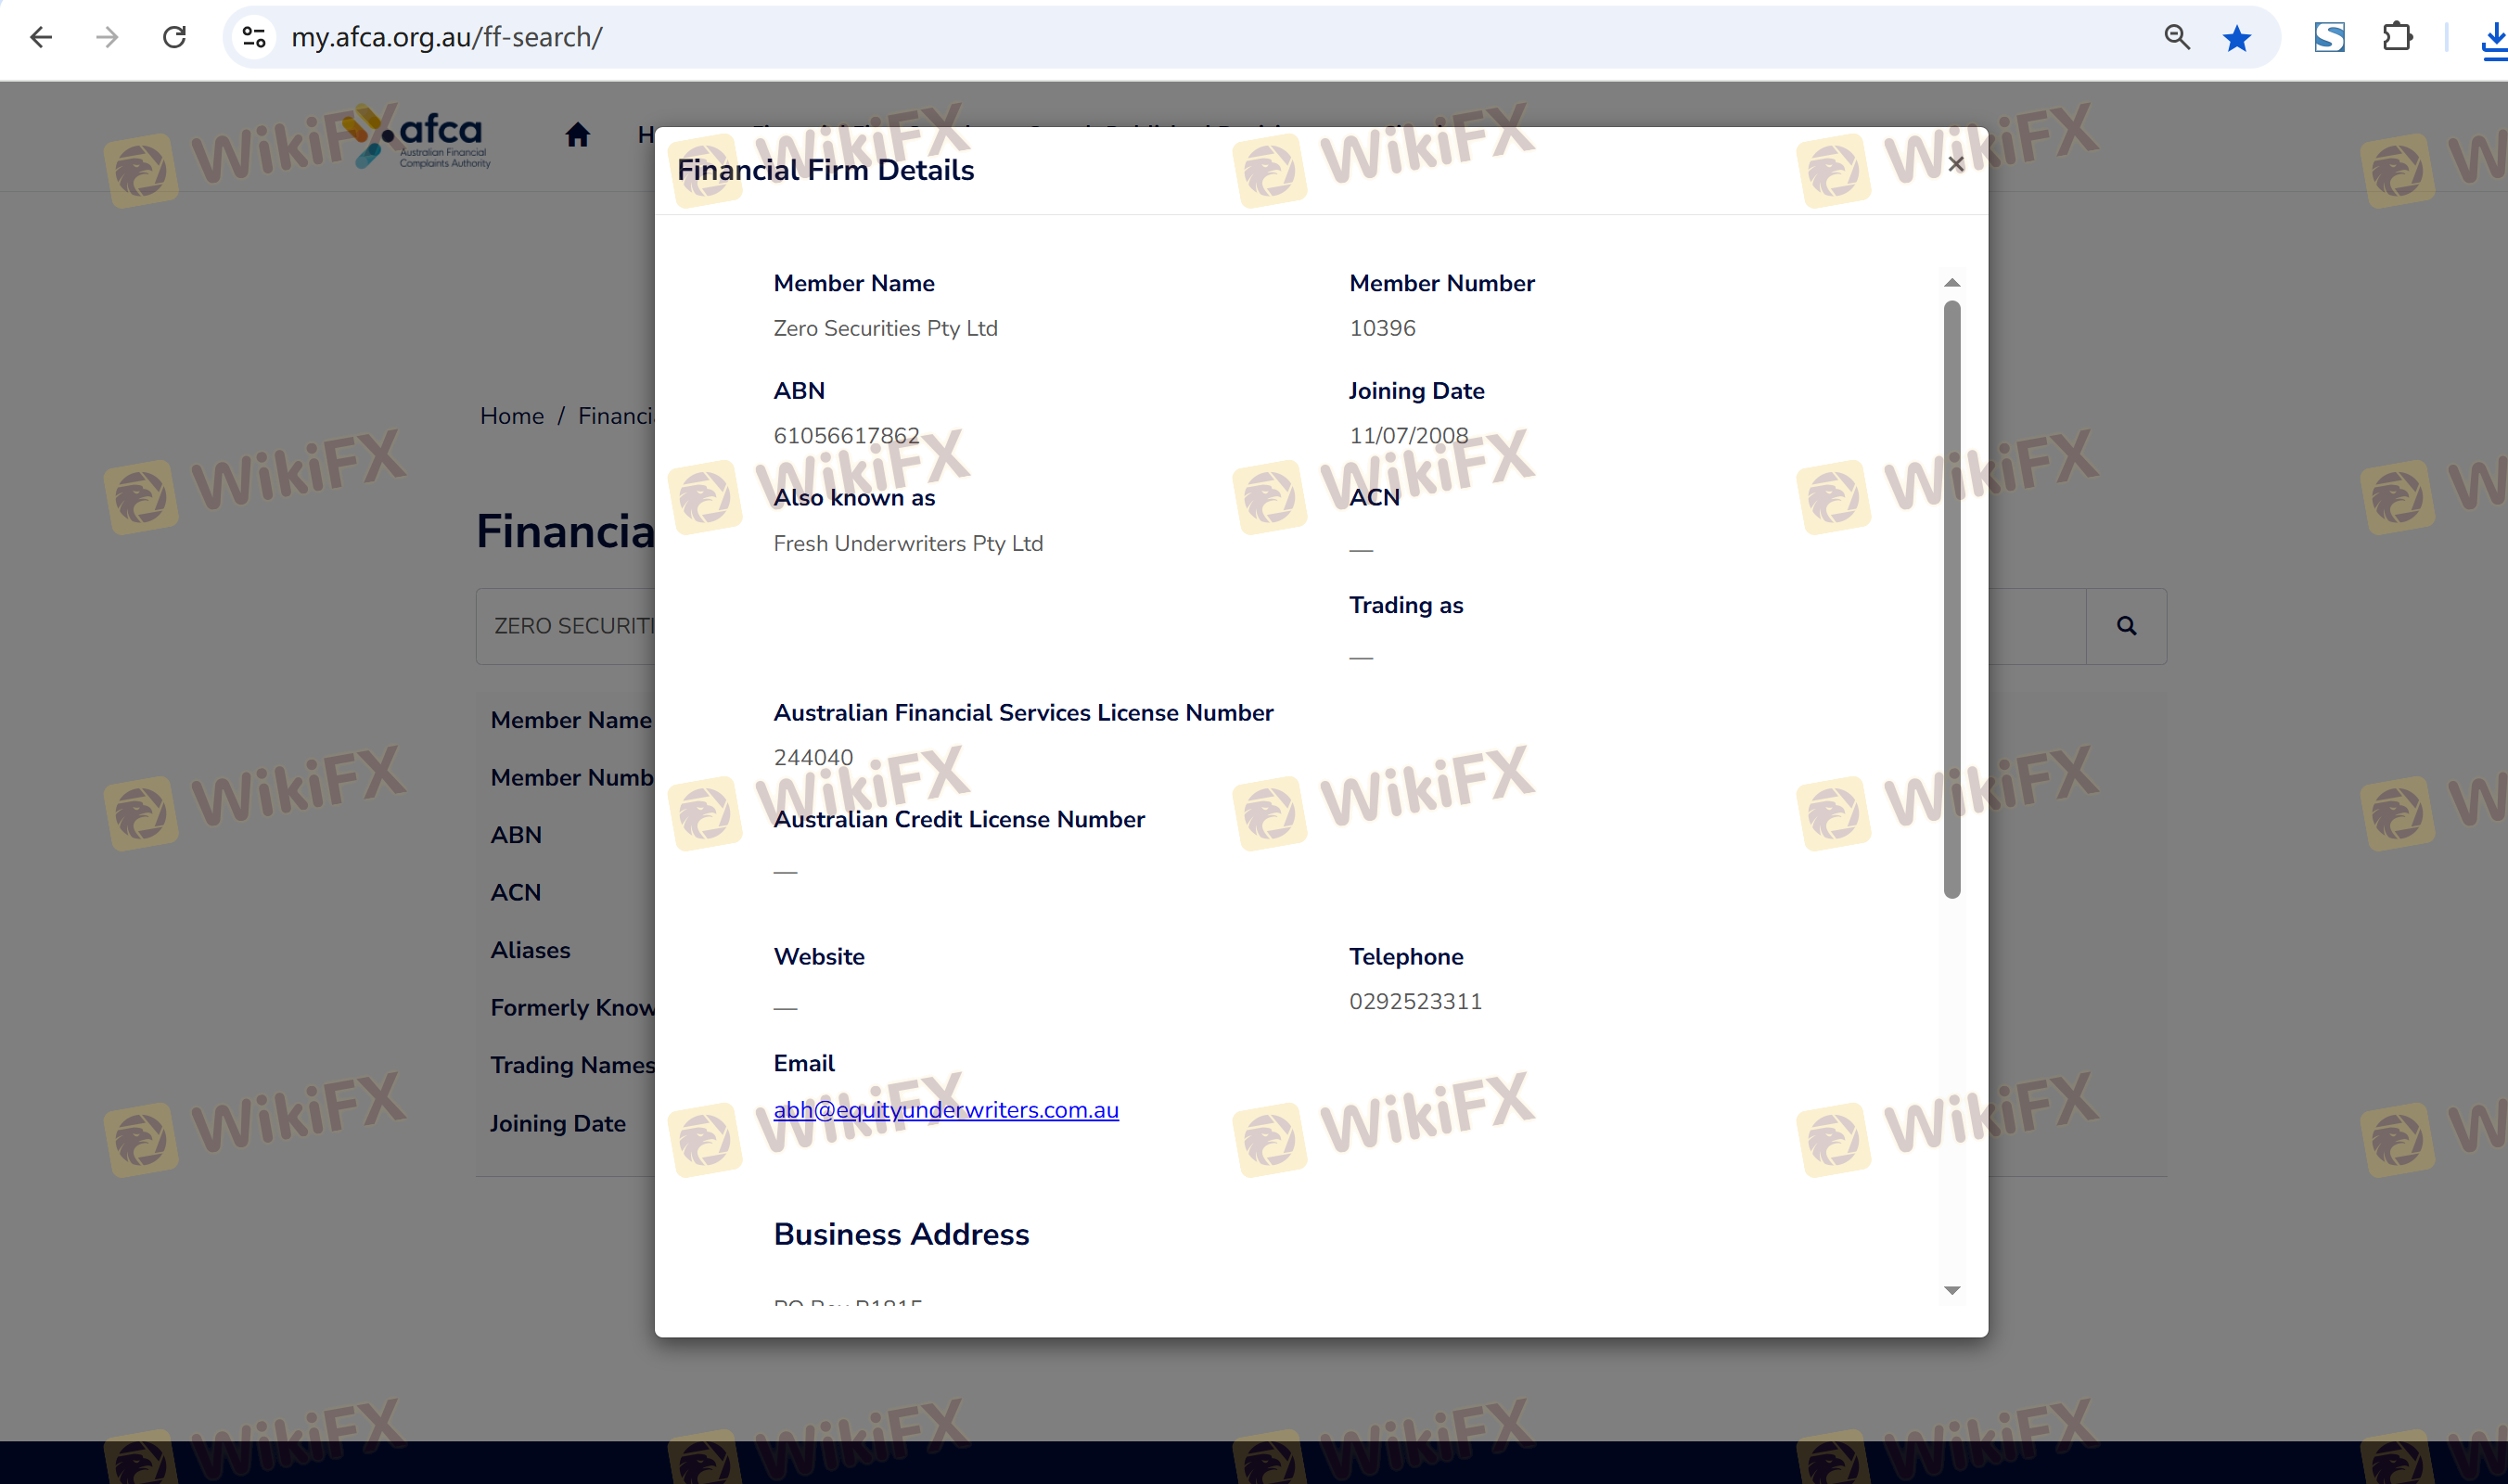Click the Home breadcrumb link
This screenshot has width=2508, height=1484.
click(x=511, y=416)
